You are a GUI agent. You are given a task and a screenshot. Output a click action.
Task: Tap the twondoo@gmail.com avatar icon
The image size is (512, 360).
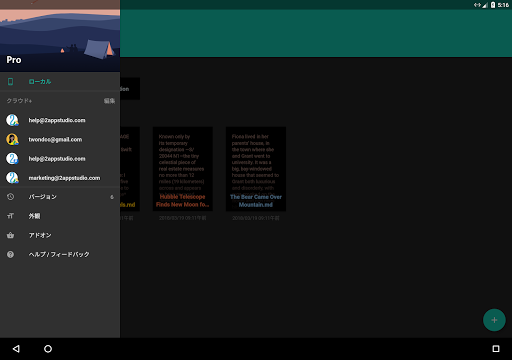tap(12, 139)
